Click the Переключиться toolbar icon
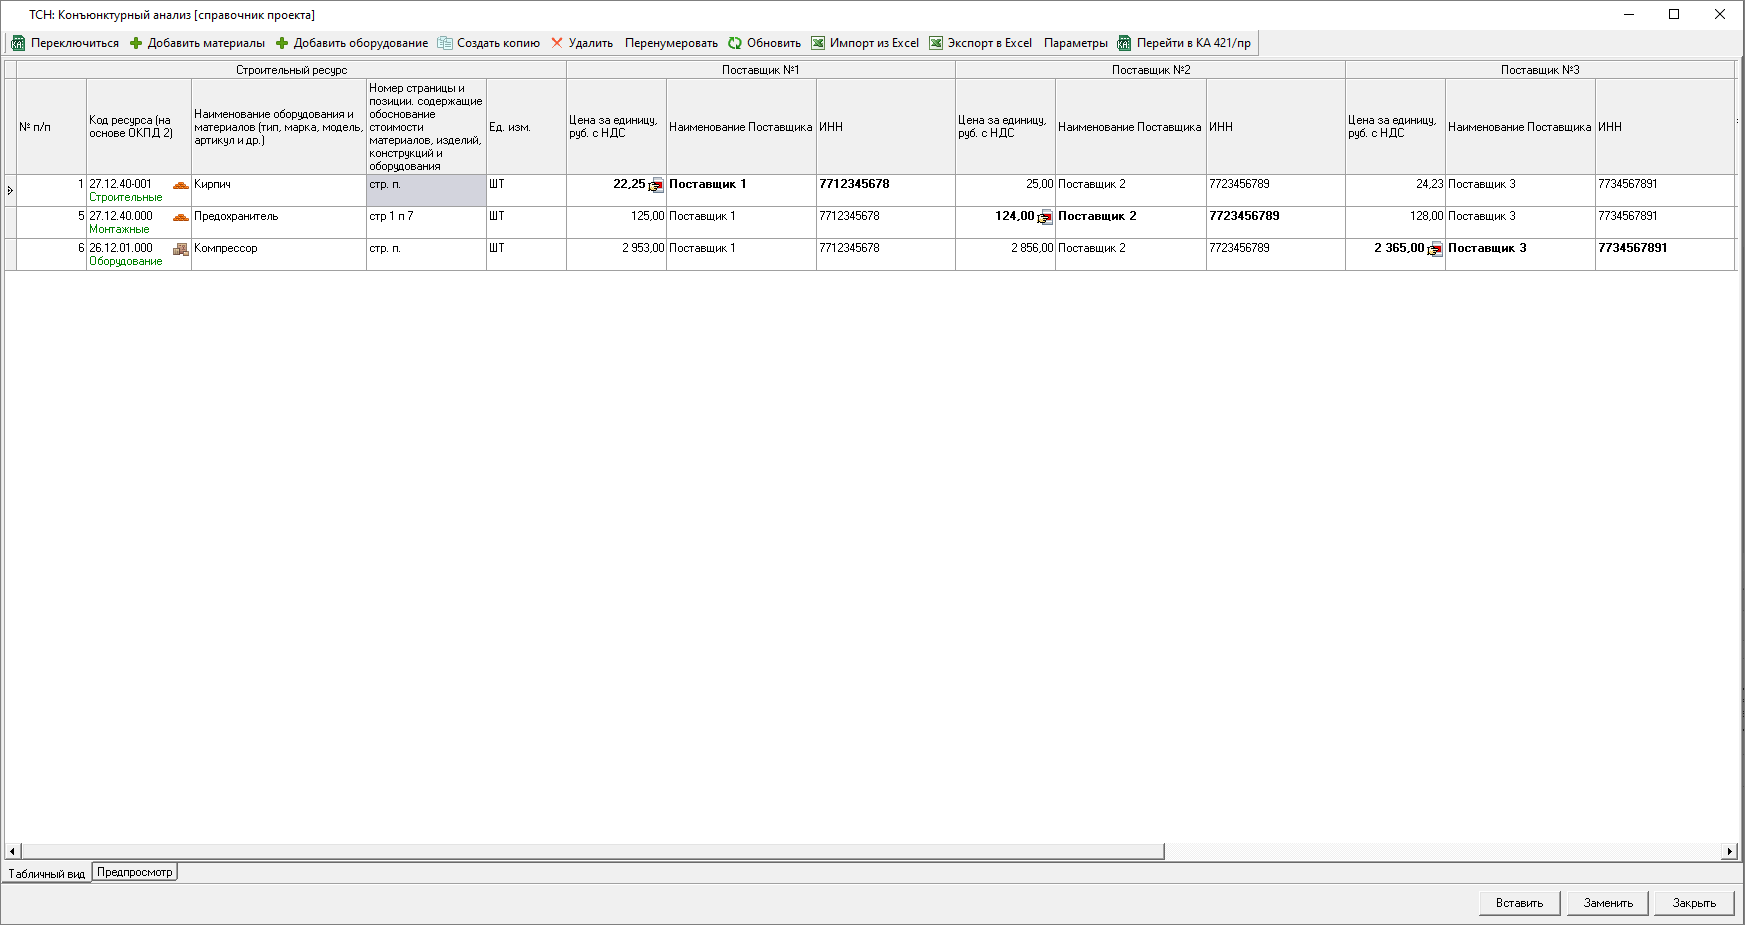Viewport: 1745px width, 925px height. pos(18,43)
